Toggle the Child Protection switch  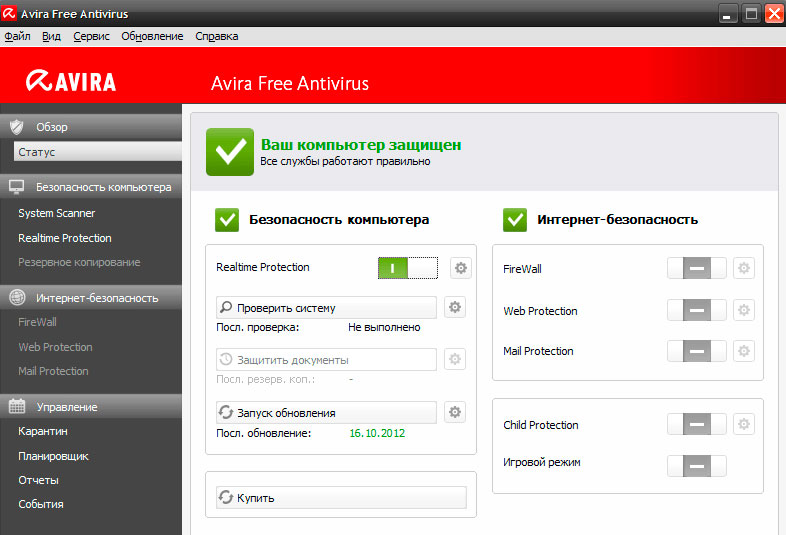pyautogui.click(x=696, y=424)
